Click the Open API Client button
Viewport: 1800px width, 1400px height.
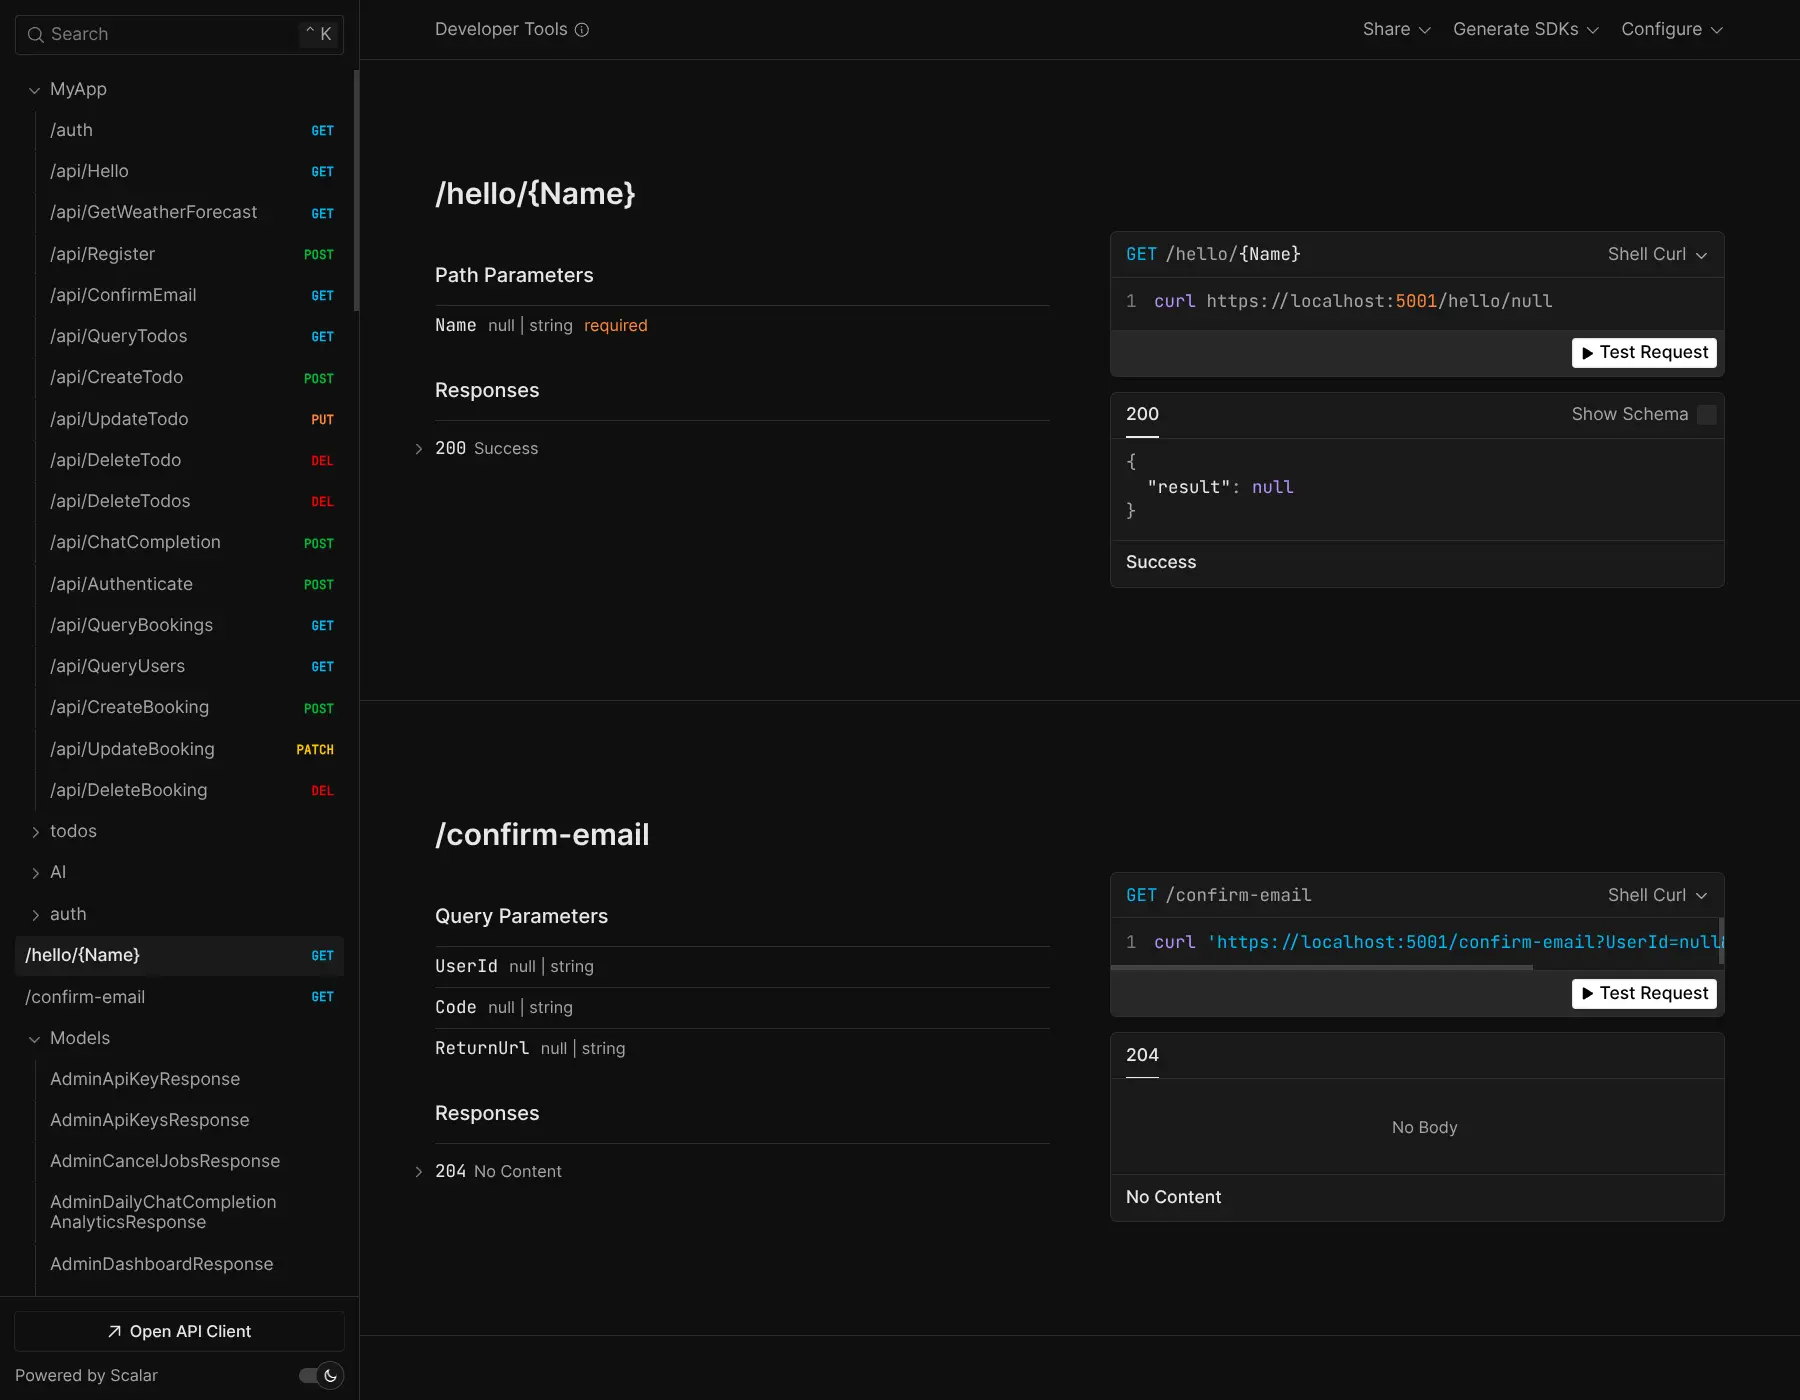(179, 1332)
